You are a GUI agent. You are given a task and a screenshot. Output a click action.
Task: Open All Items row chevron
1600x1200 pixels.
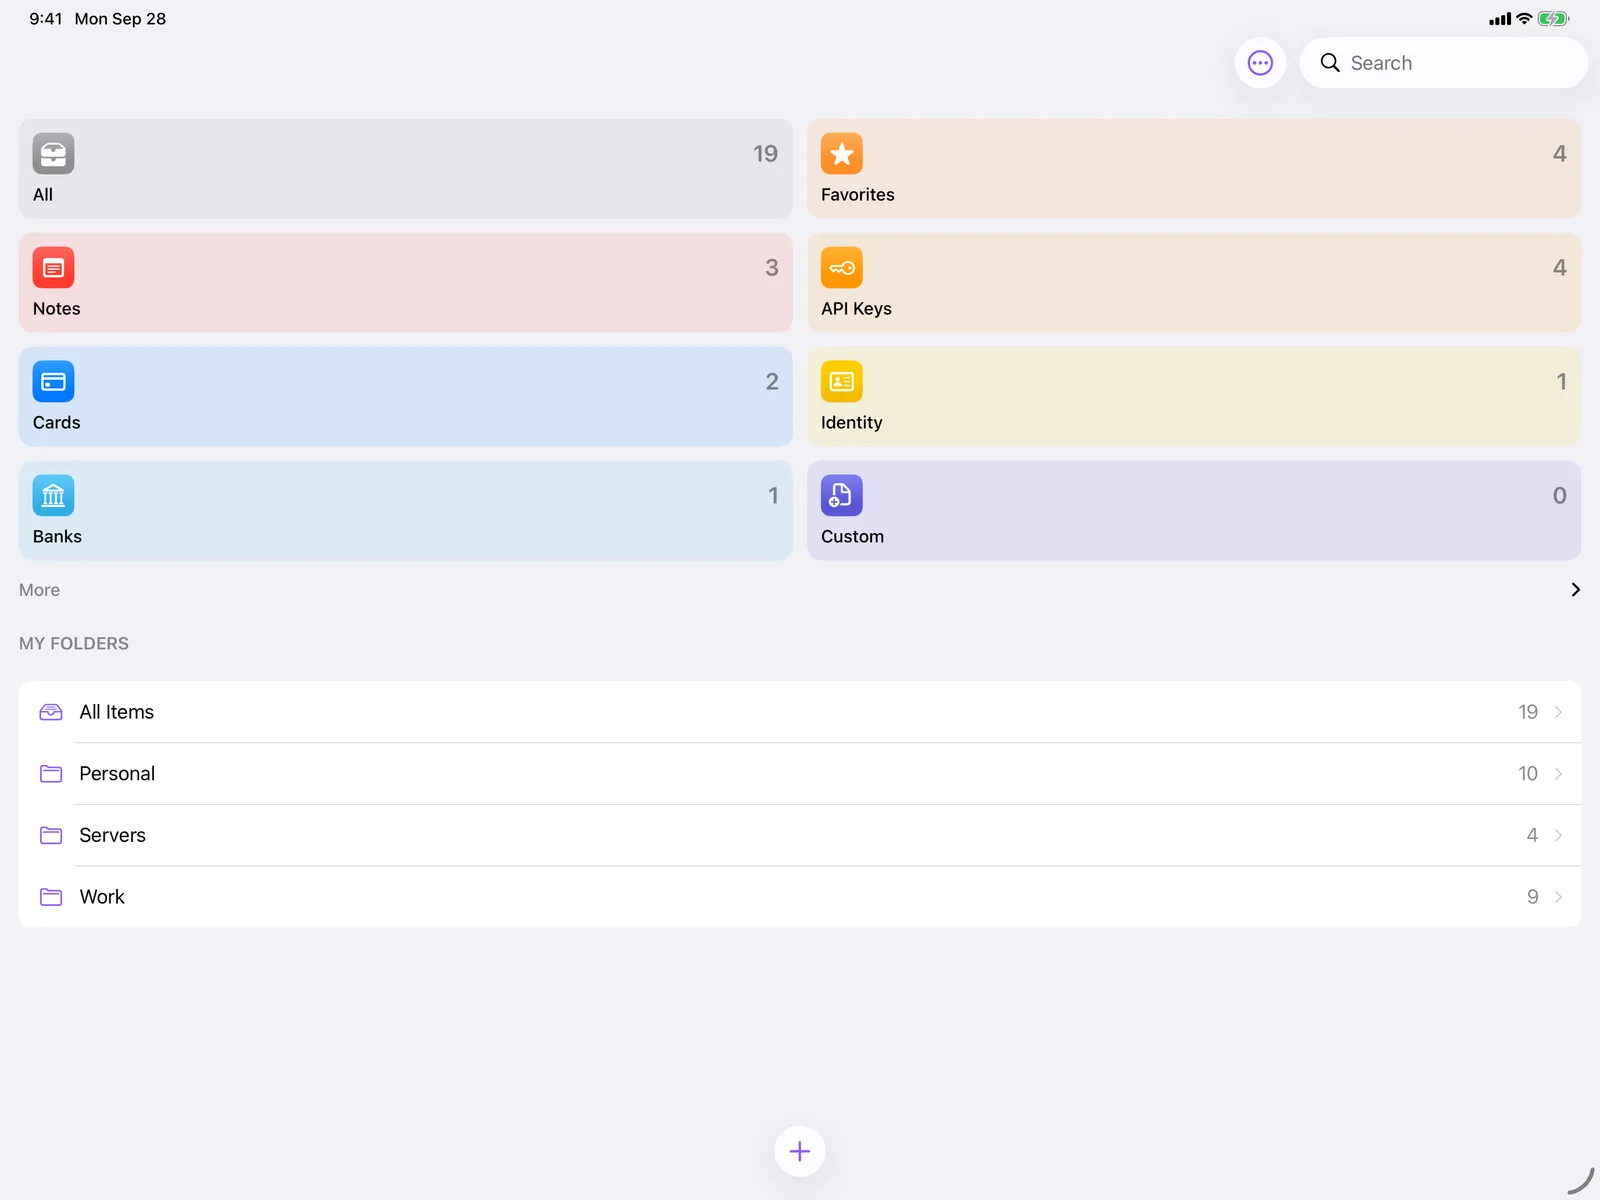[x=1558, y=712]
